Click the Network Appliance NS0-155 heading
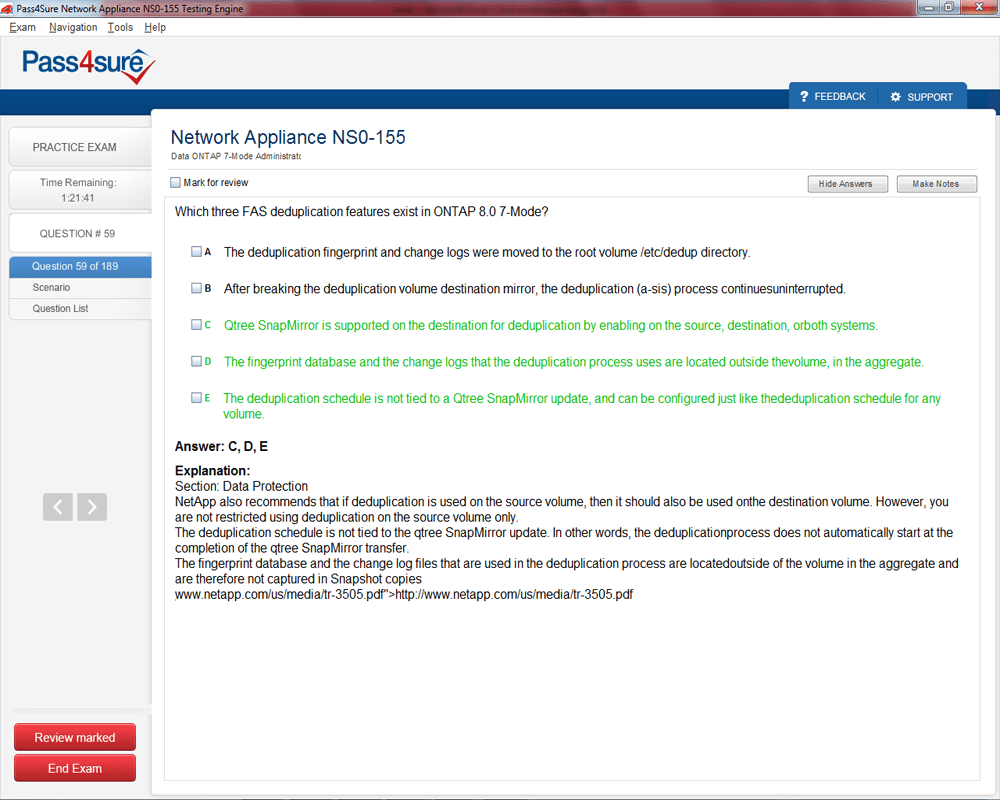Image resolution: width=1000 pixels, height=800 pixels. [x=288, y=137]
